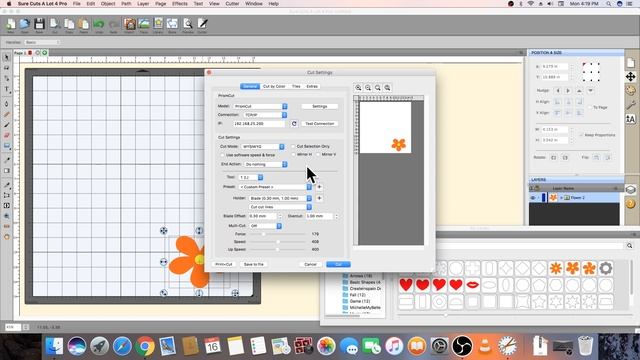Toggle To Page alignment checkbox
Viewport: 640px width, 360px height.
(x=590, y=107)
